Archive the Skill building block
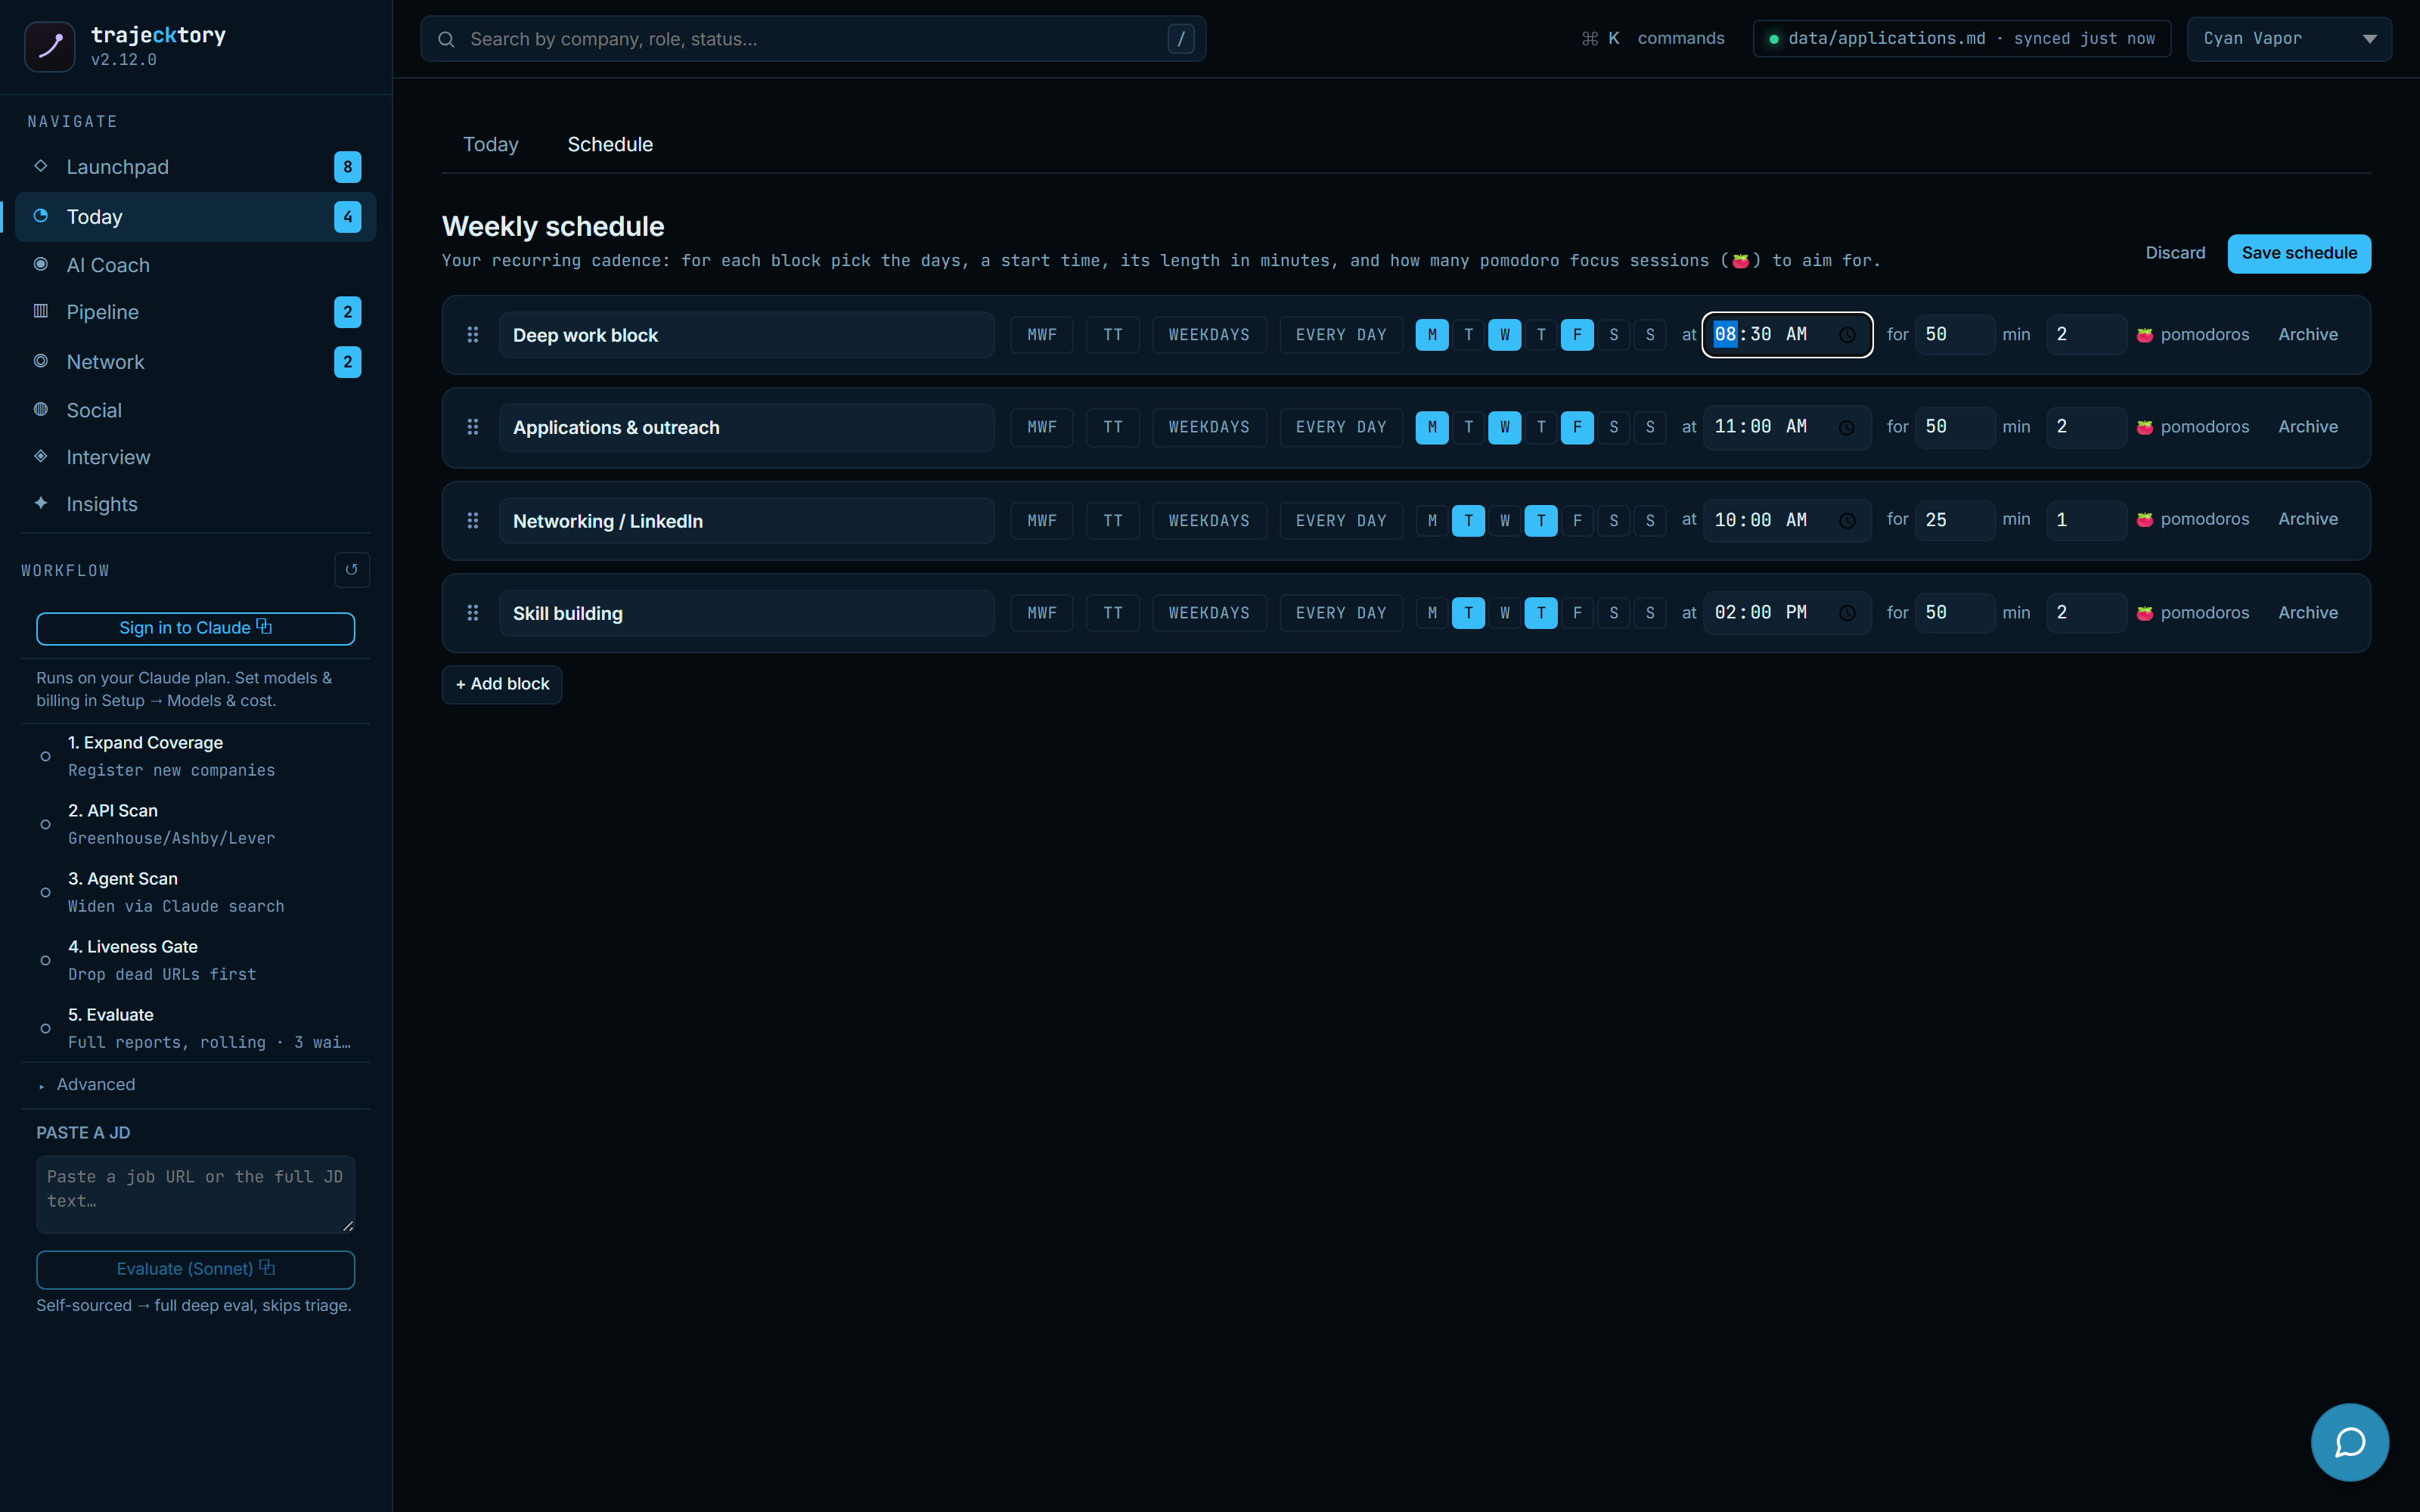This screenshot has width=2420, height=1512. point(2308,613)
